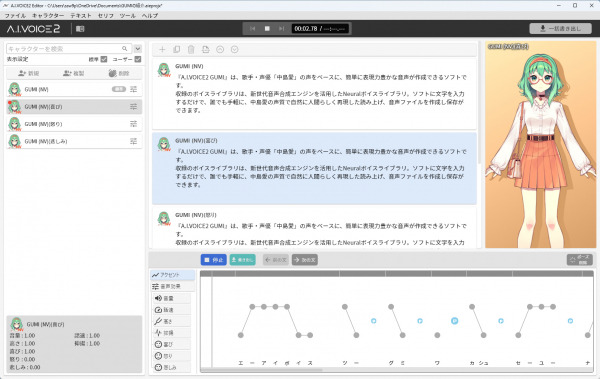The width and height of the screenshot is (600, 379).
Task: Click the add line plus icon
Action: (x=162, y=49)
